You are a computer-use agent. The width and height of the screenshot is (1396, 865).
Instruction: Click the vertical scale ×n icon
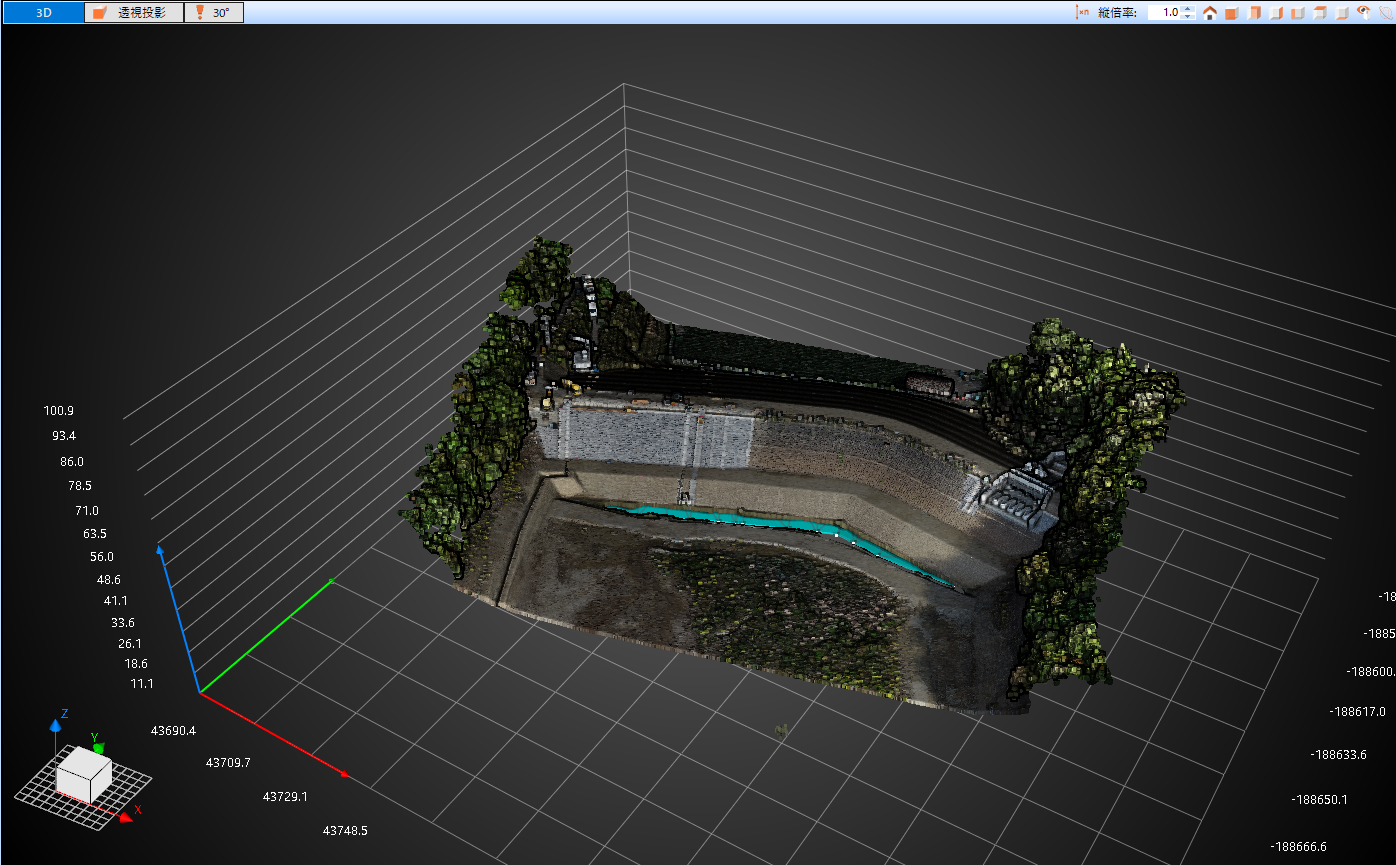point(1082,13)
